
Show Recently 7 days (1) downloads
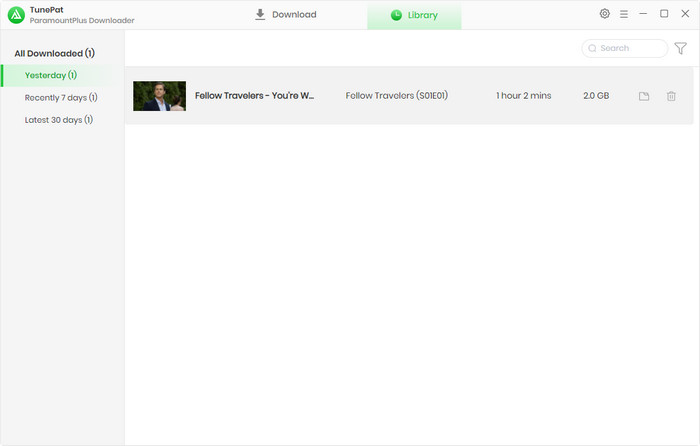61,98
